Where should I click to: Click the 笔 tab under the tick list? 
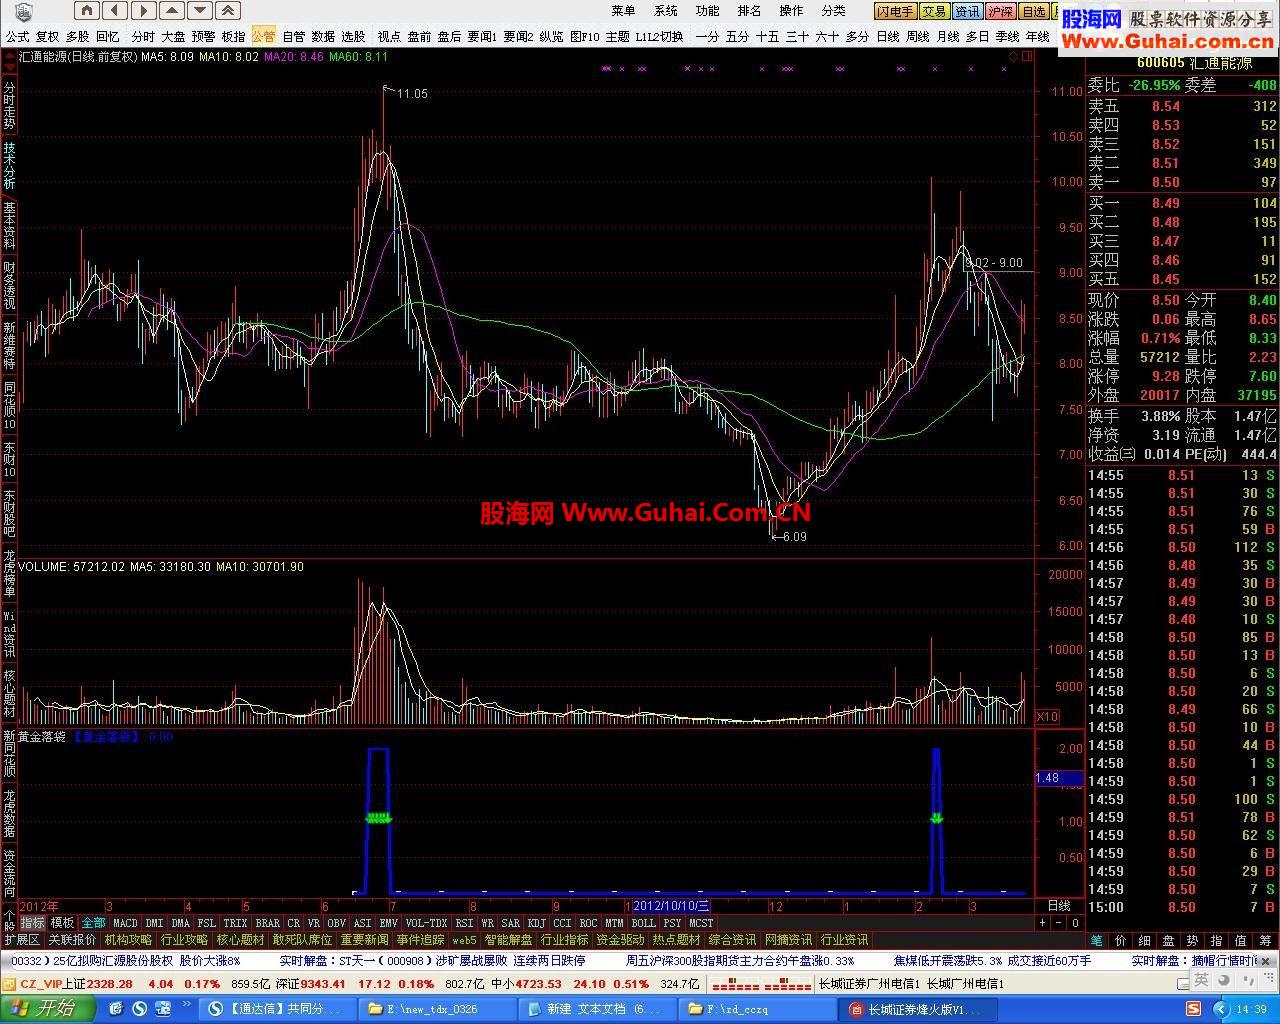pos(1097,940)
